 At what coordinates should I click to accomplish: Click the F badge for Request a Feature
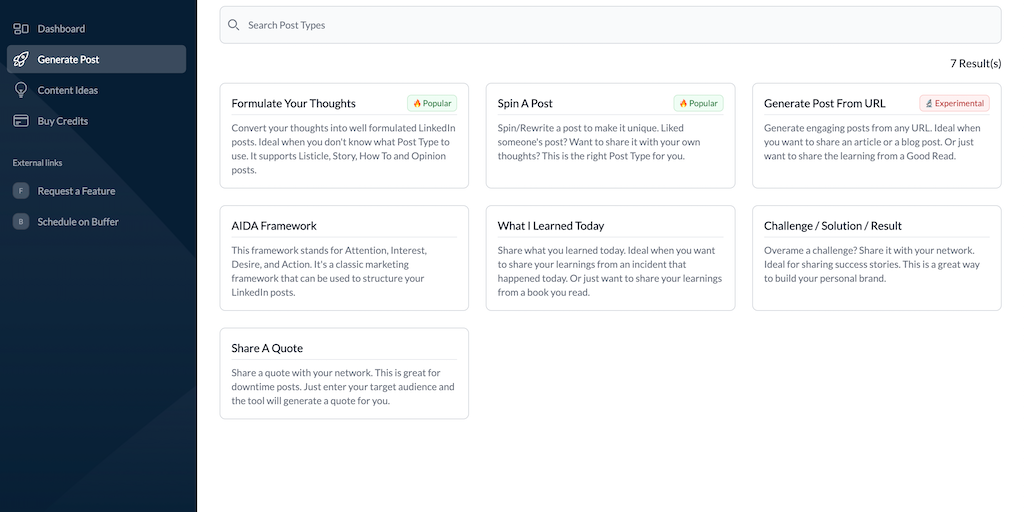(21, 191)
